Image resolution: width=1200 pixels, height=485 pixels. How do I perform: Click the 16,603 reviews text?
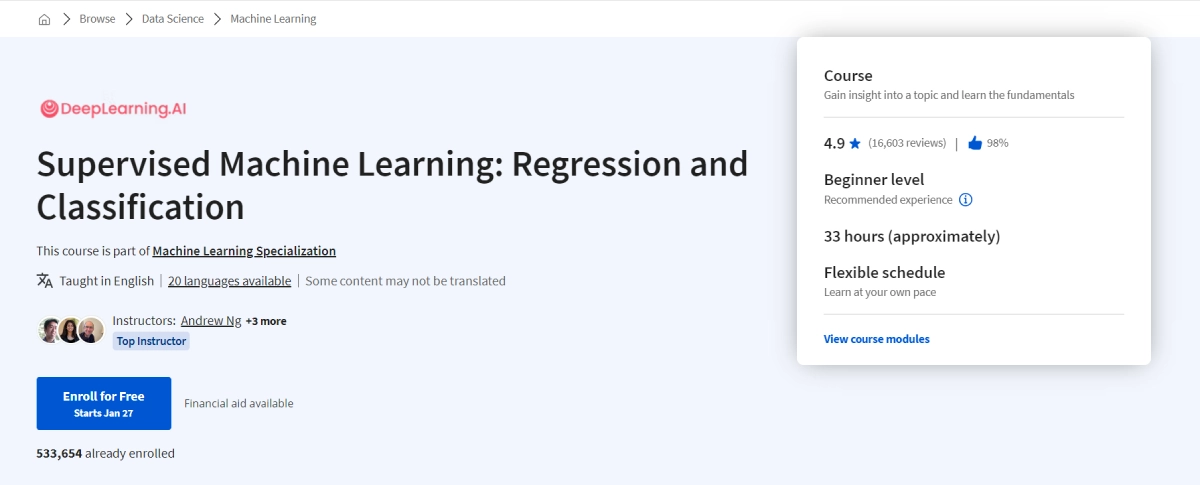coord(907,143)
